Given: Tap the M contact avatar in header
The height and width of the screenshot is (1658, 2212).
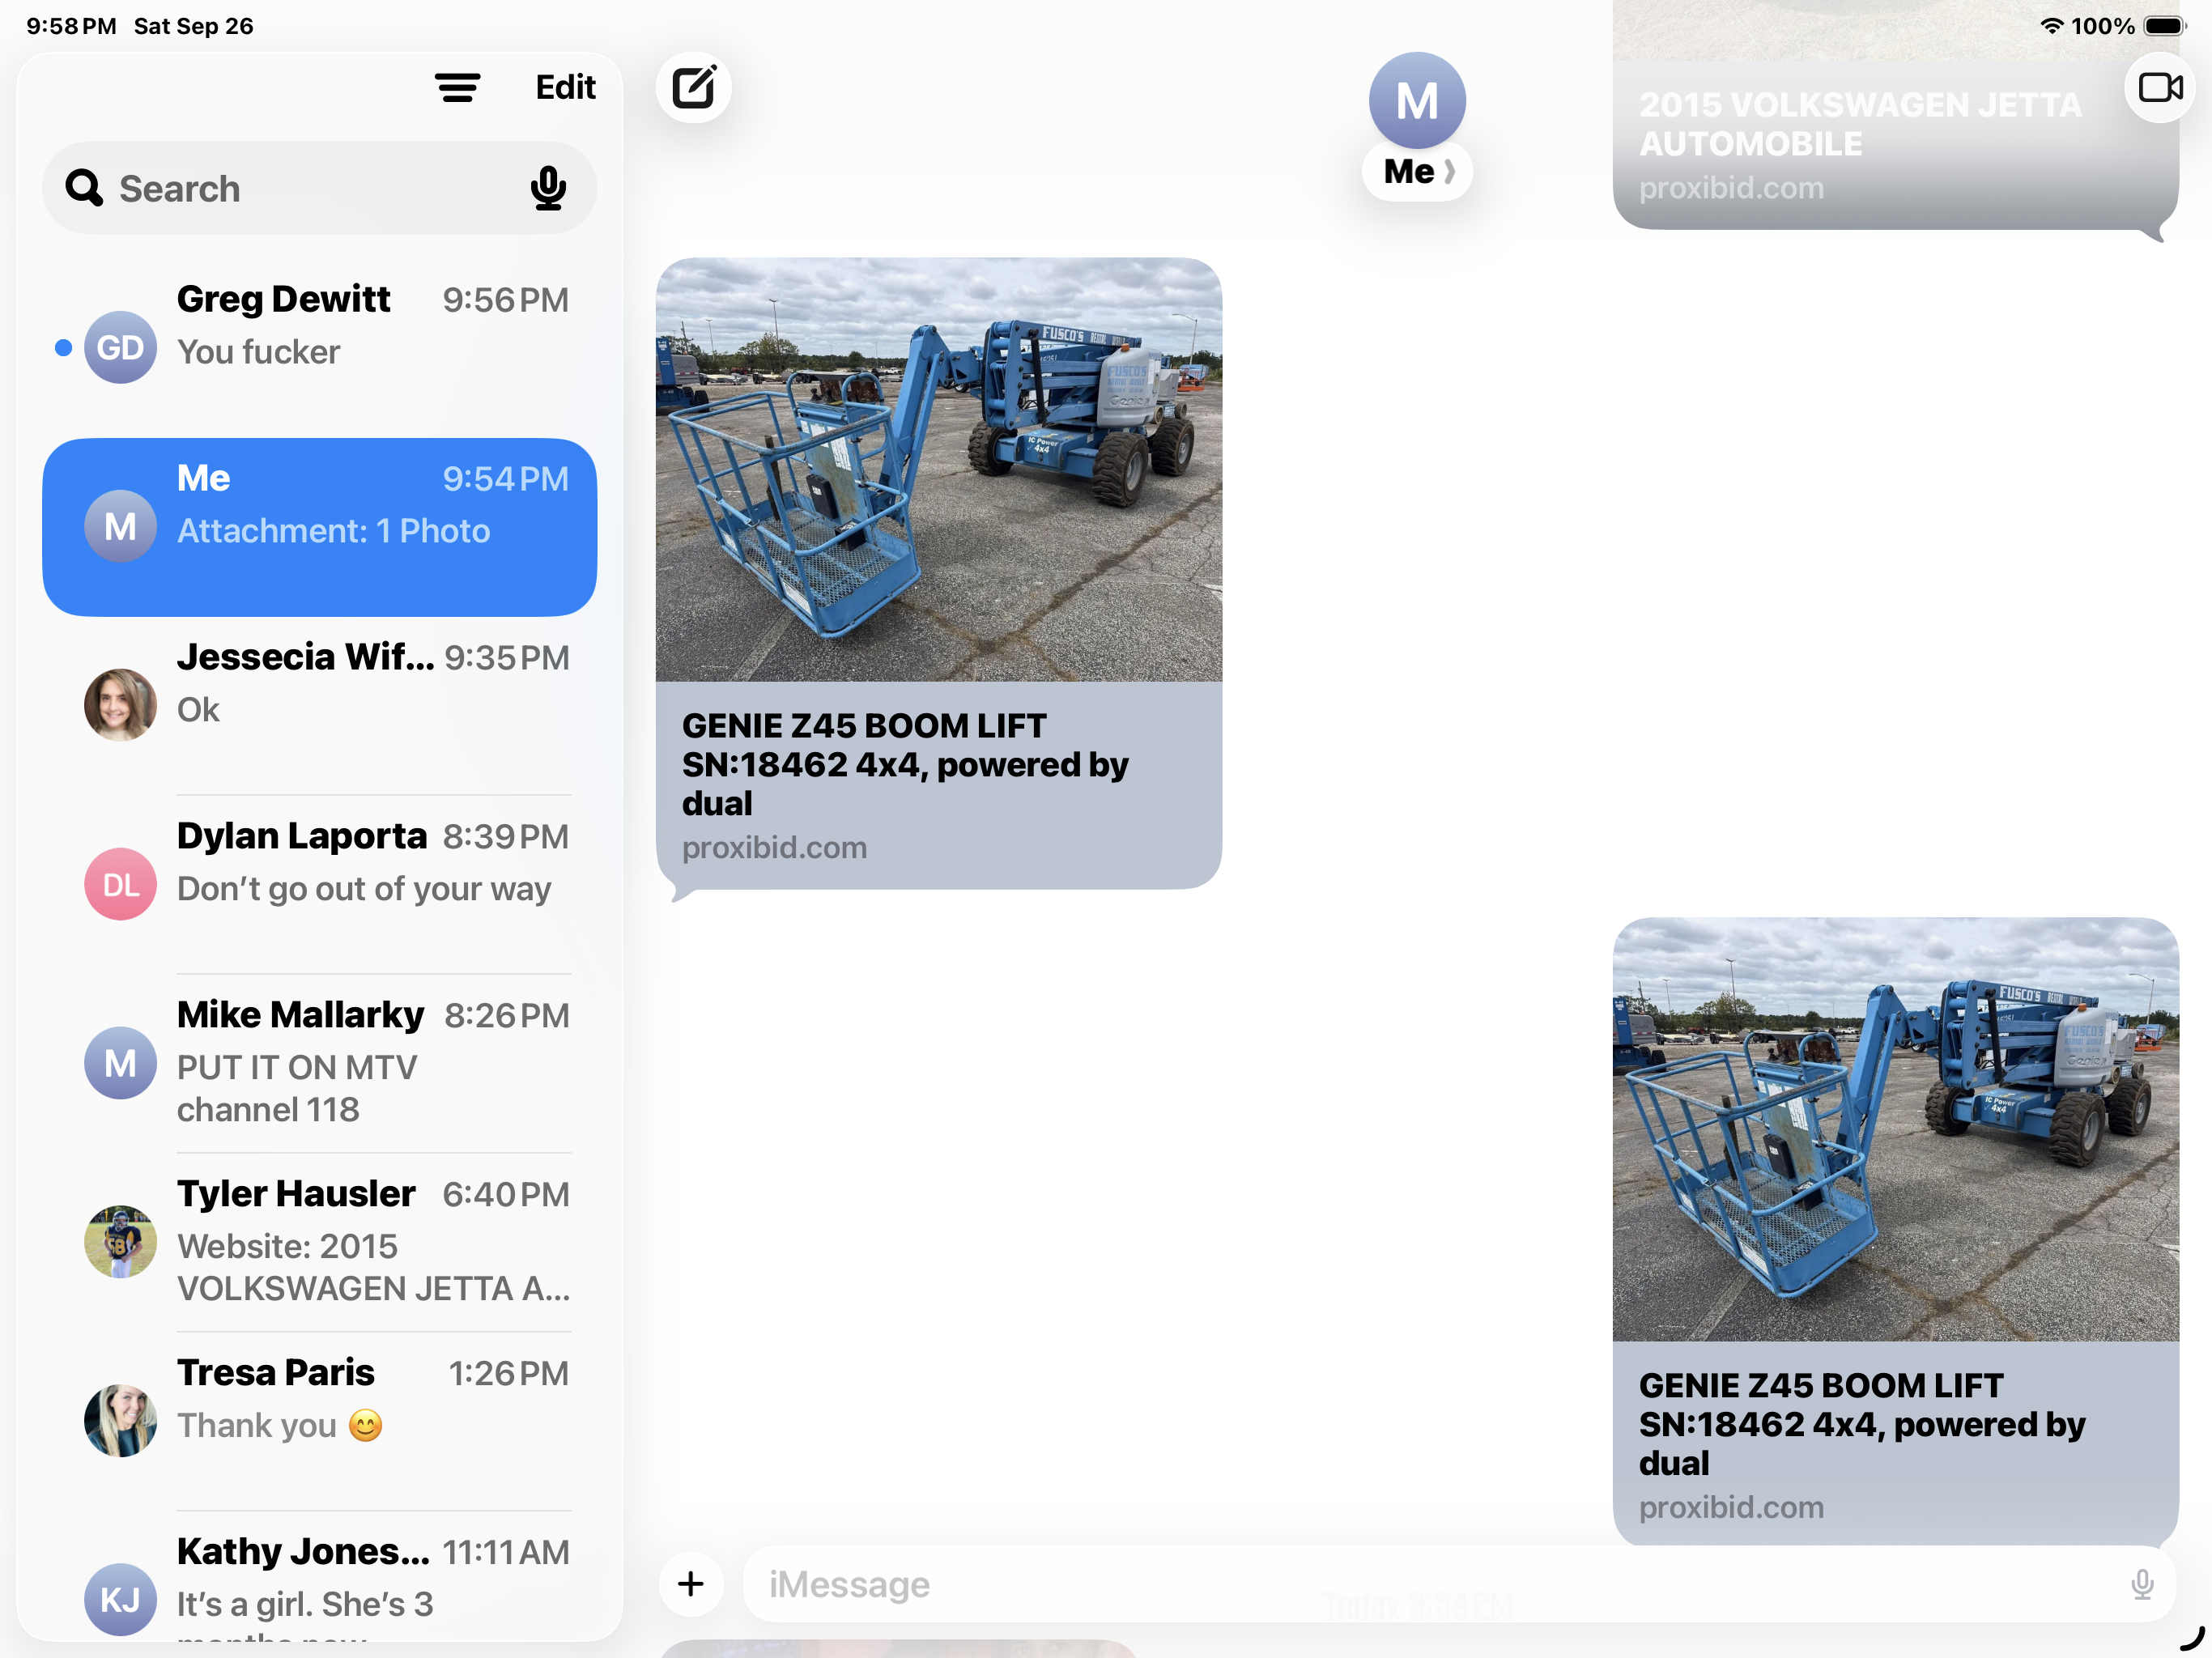Looking at the screenshot, I should [1417, 100].
